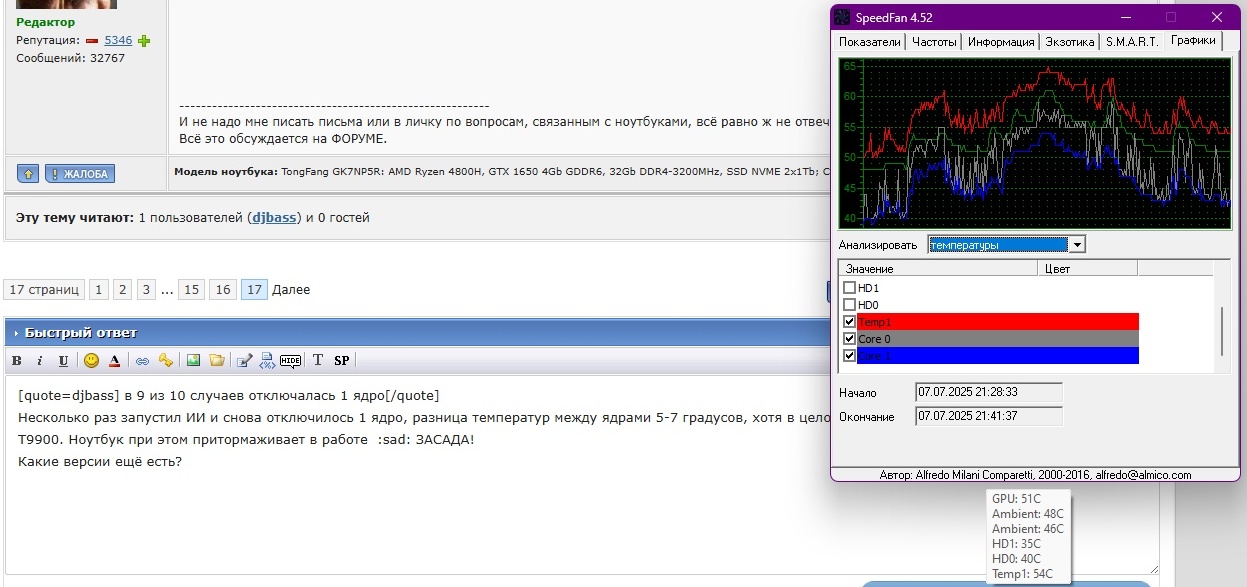Viewport: 1247px width, 587px height.
Task: Go to forum page 3
Action: [146, 290]
